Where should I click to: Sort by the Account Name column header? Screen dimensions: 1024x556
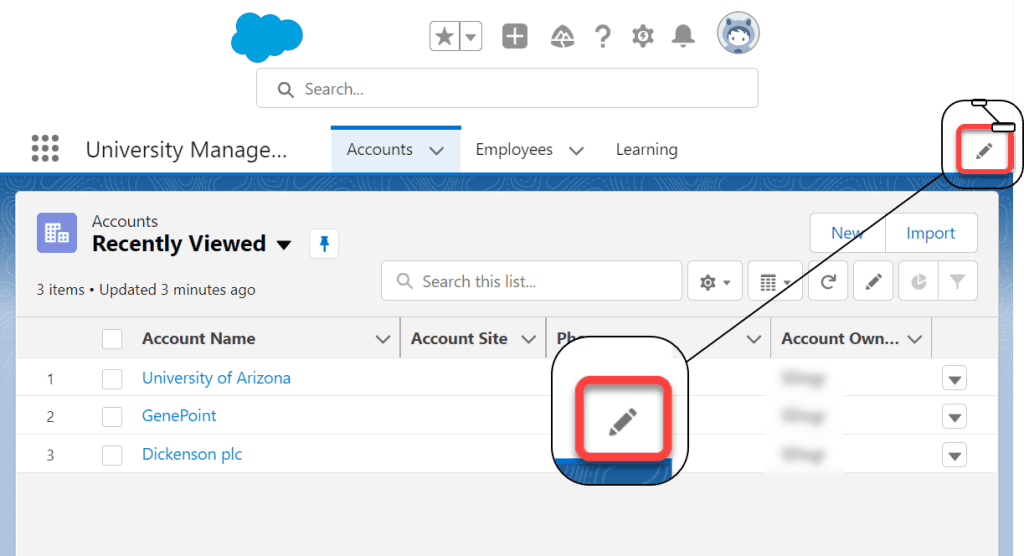tap(199, 338)
